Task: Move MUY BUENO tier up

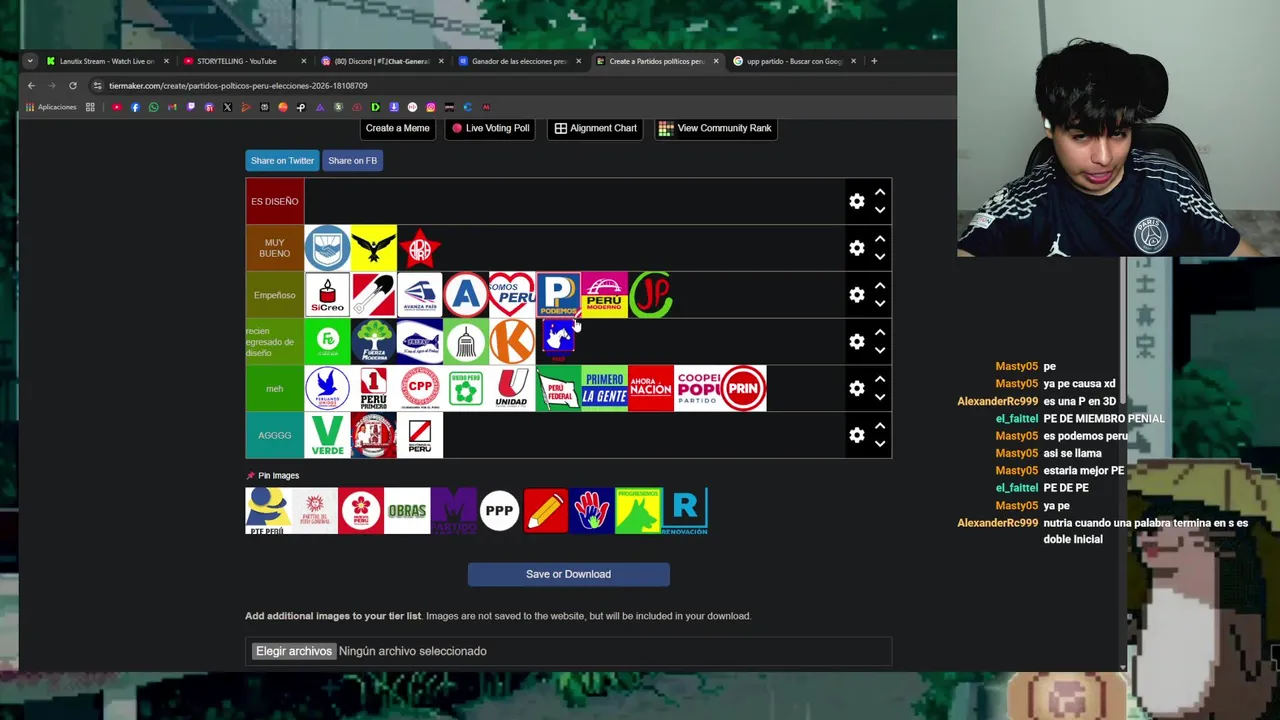Action: (880, 239)
